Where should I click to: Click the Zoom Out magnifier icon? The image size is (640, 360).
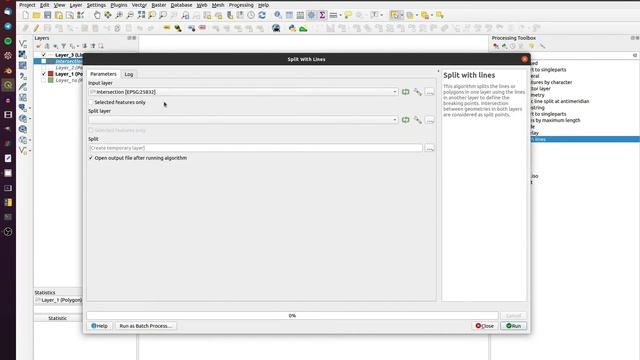pyautogui.click(x=130, y=15)
